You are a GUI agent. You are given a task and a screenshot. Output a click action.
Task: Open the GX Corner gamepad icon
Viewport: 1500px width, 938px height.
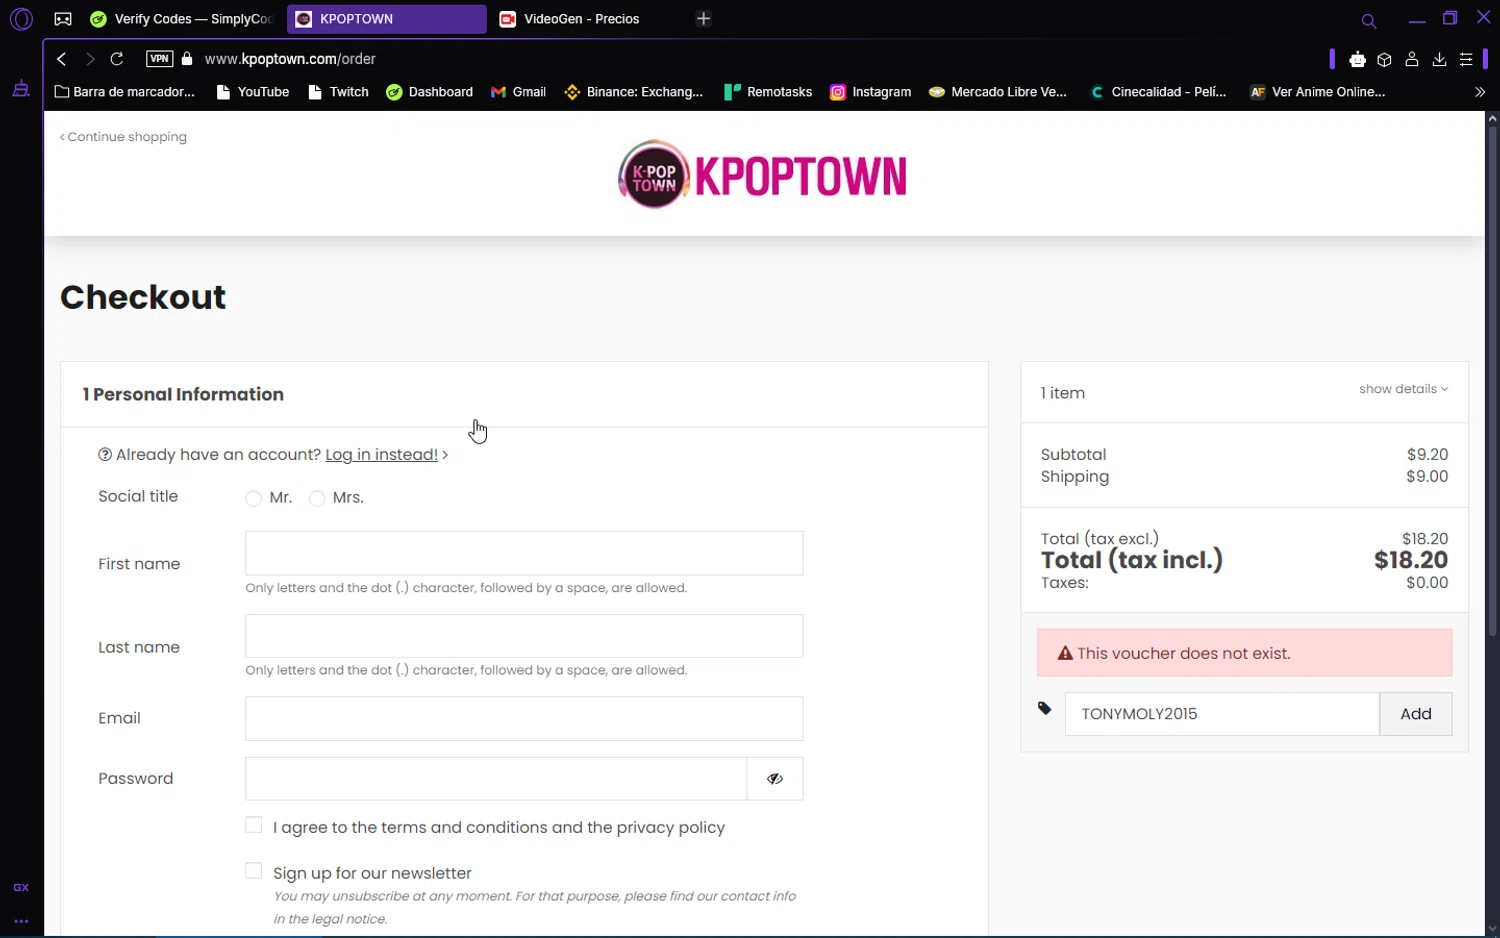[x=63, y=19]
